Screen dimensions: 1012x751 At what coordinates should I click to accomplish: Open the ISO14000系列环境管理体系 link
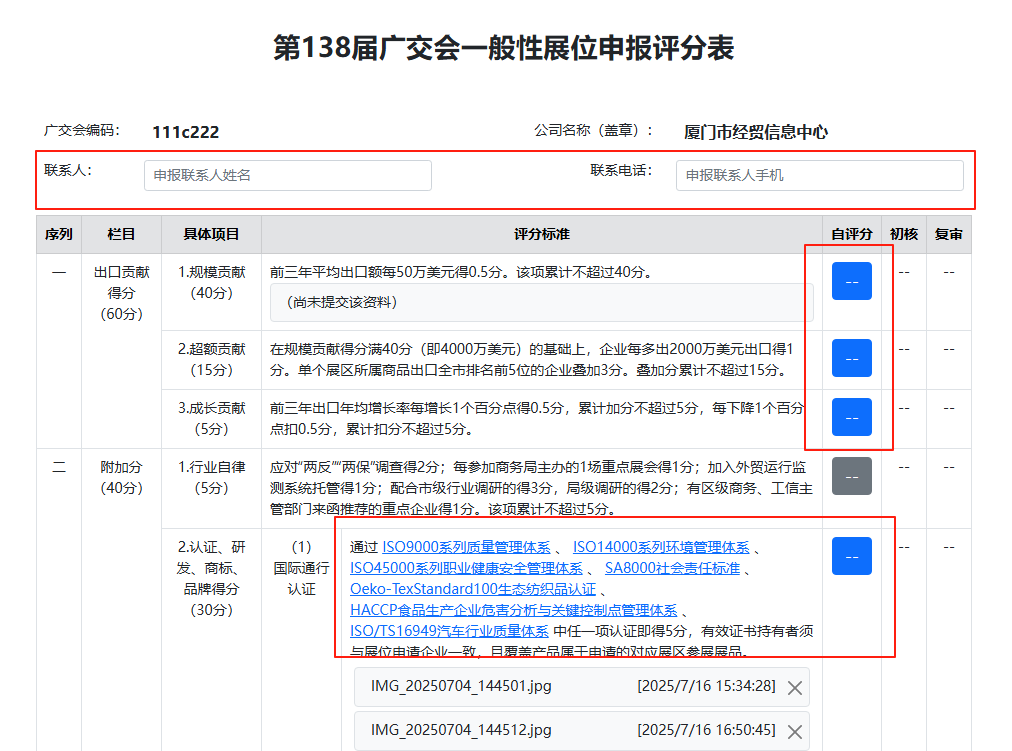[660, 547]
